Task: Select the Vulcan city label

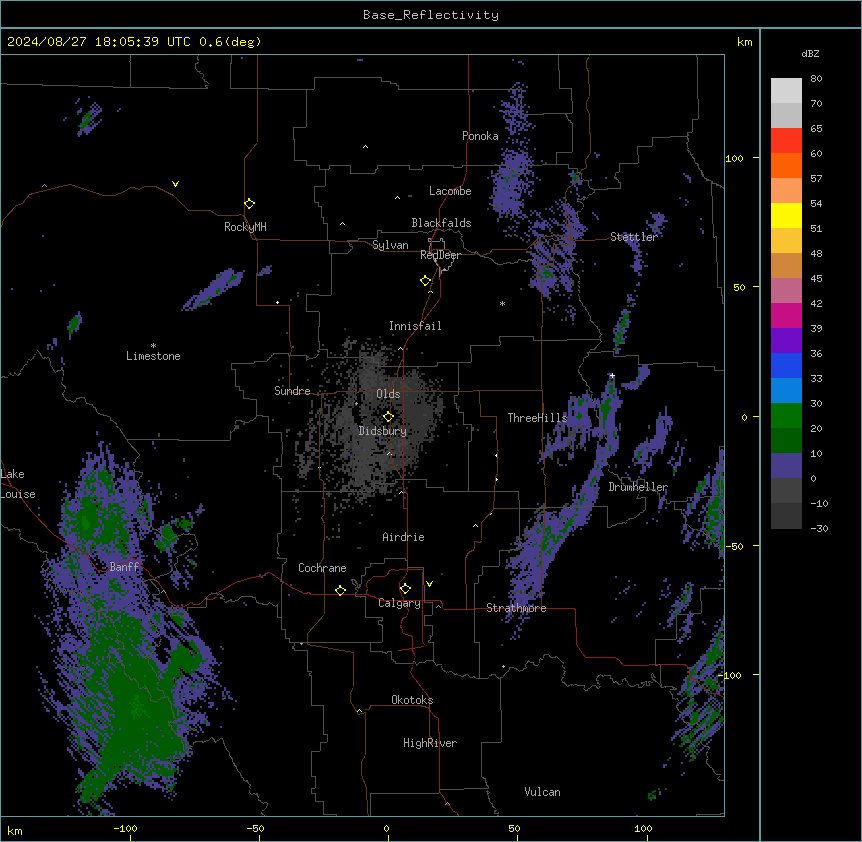Action: pyautogui.click(x=542, y=792)
